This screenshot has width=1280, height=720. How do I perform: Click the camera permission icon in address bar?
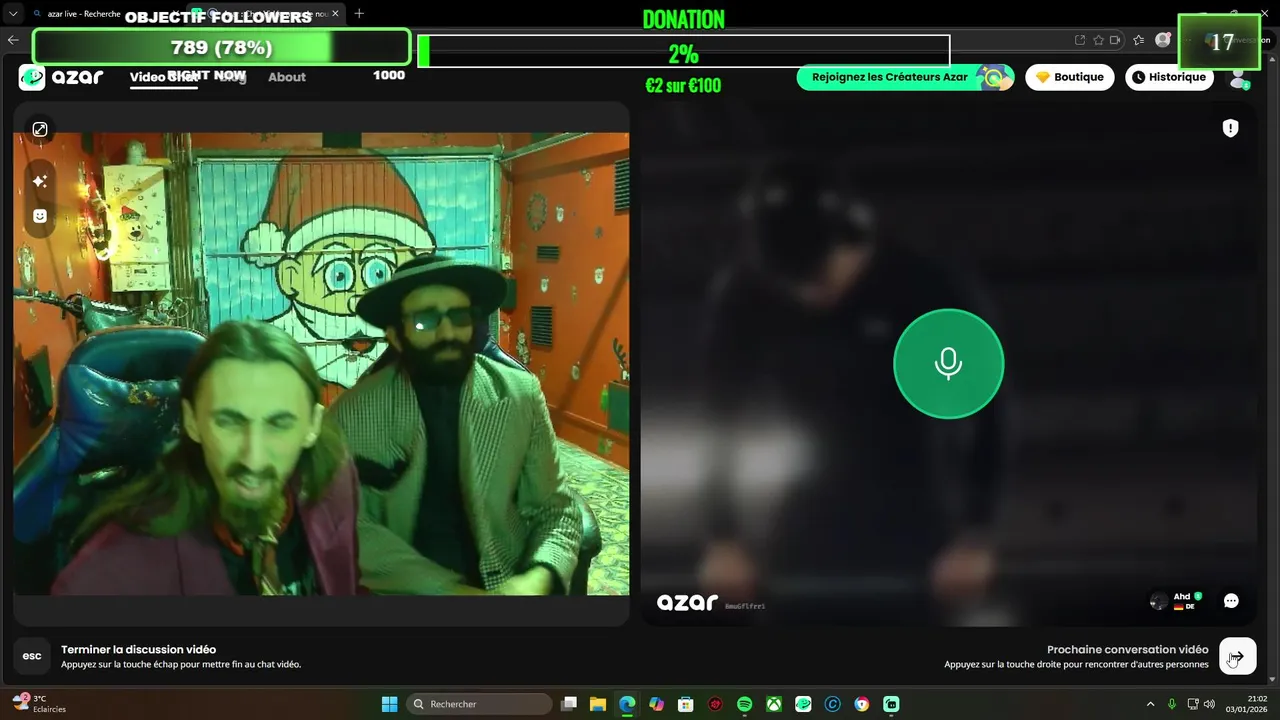click(1115, 40)
